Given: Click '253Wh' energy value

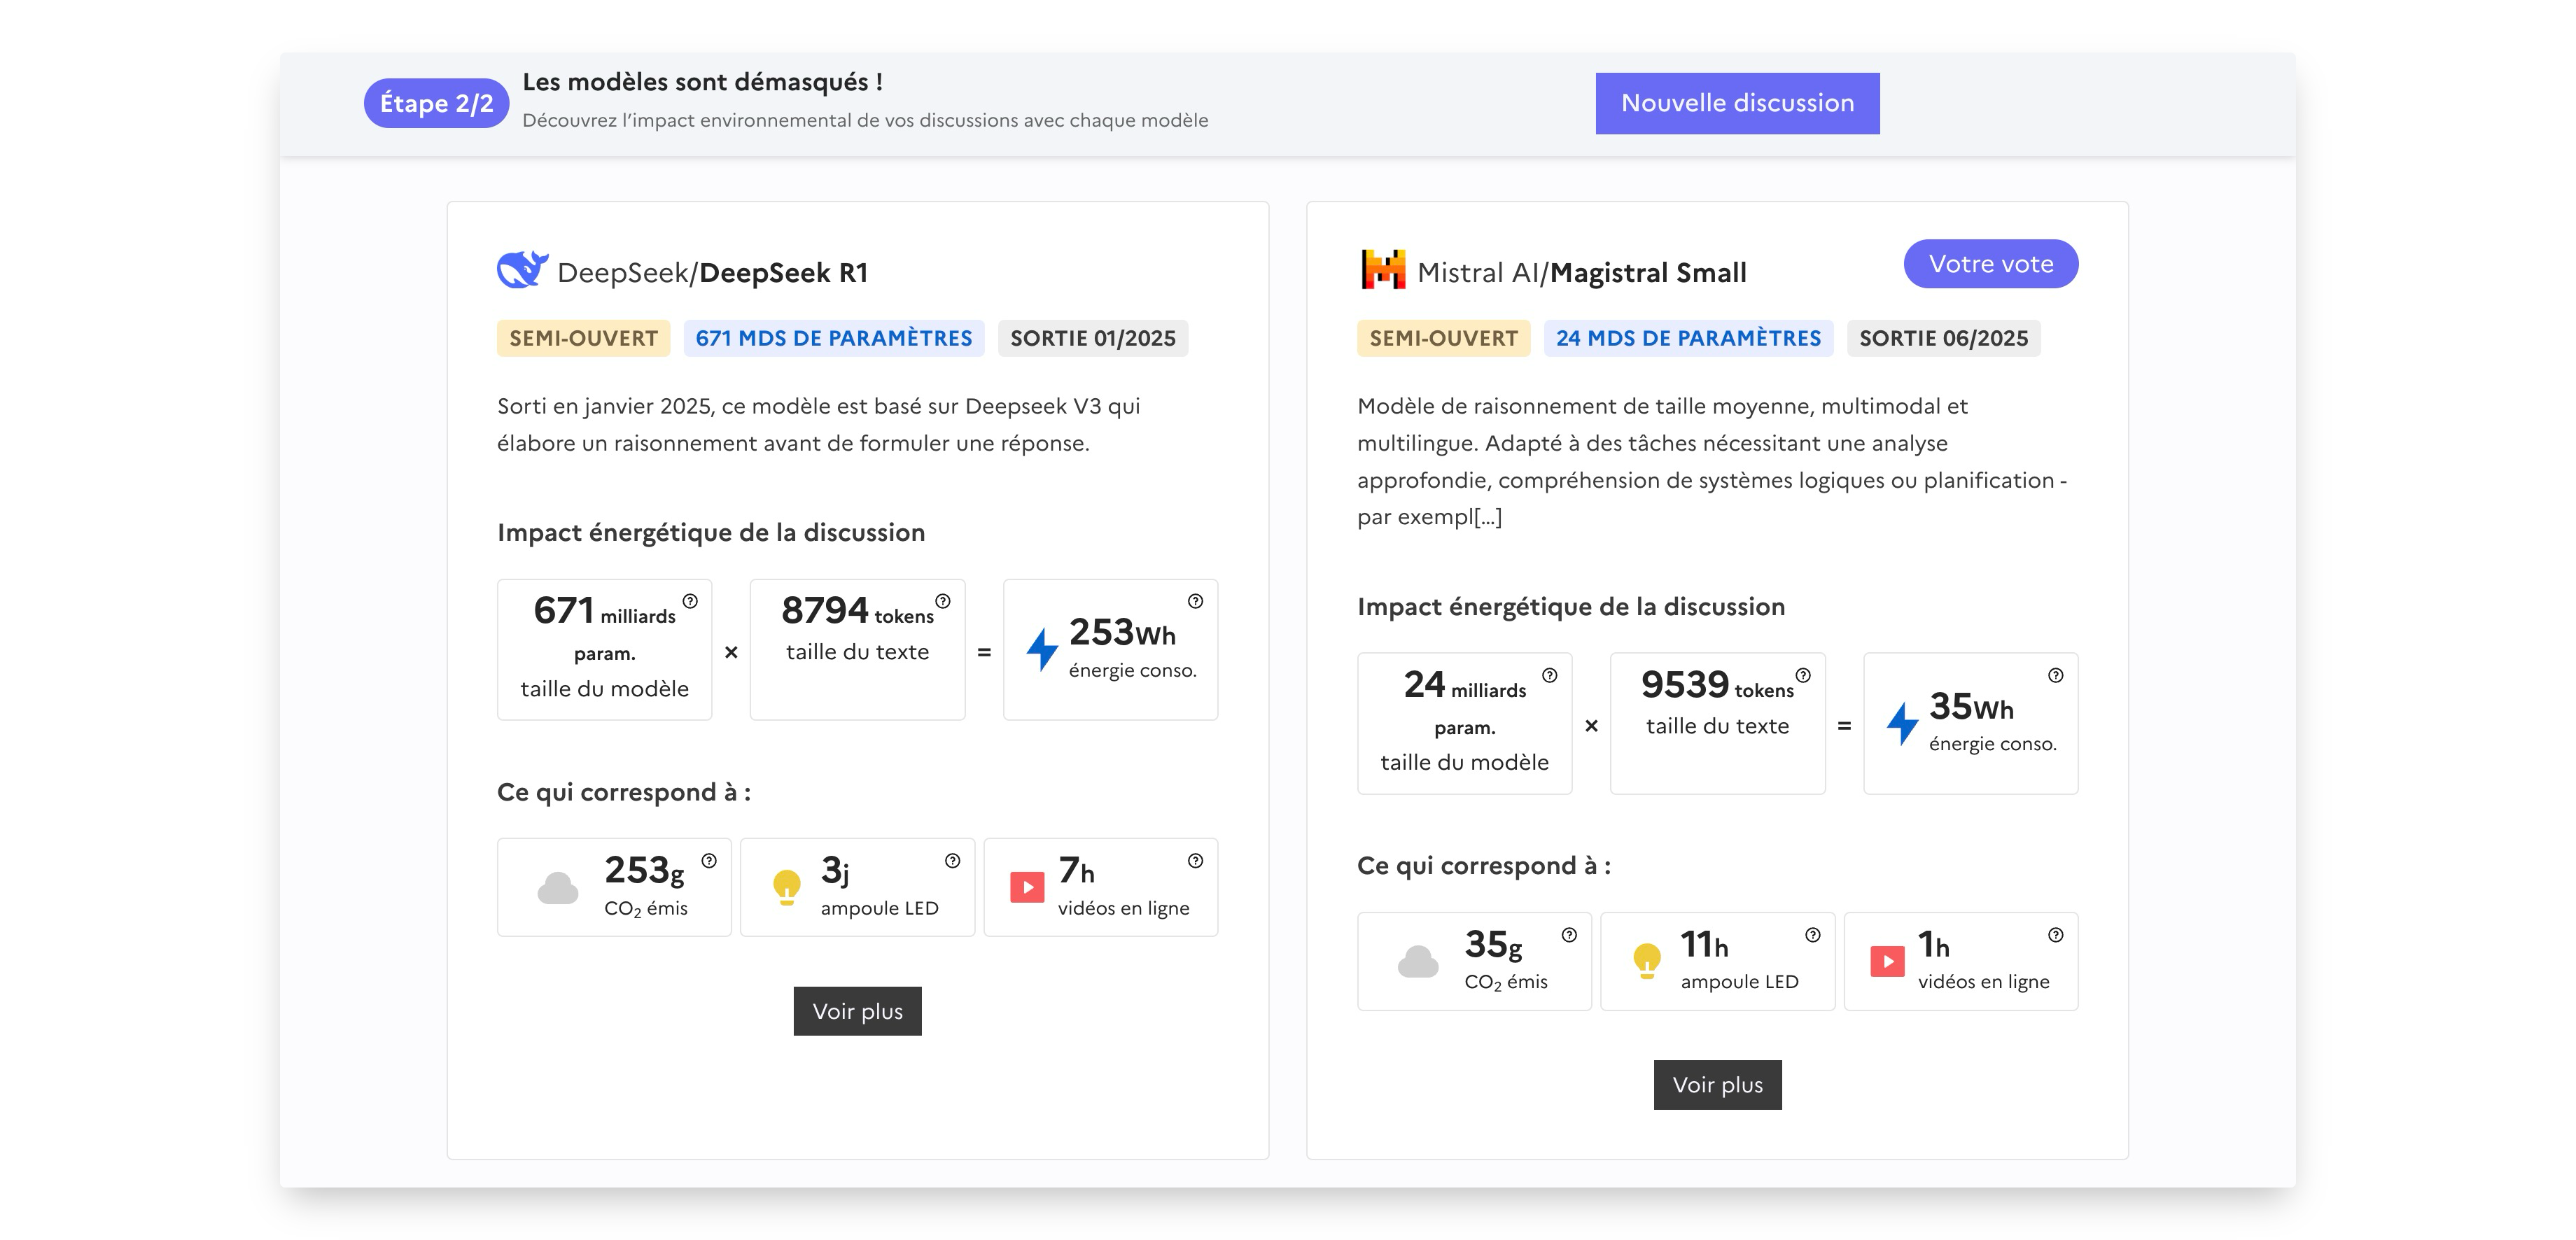Looking at the screenshot, I should click(1122, 632).
